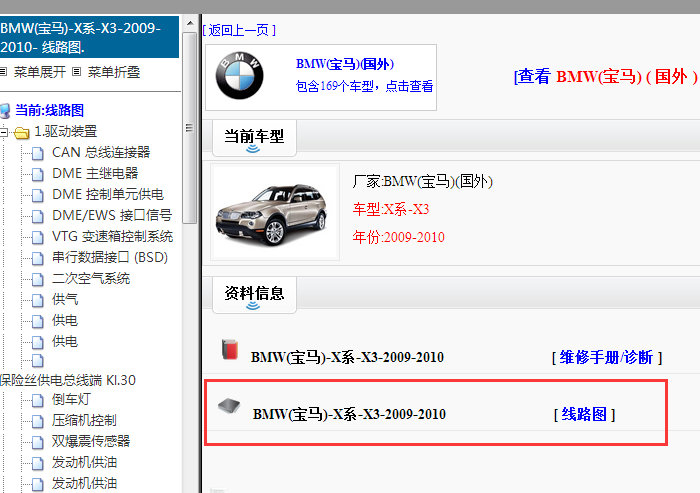
Task: Select 压缩机控制 tree item
Action: point(84,420)
